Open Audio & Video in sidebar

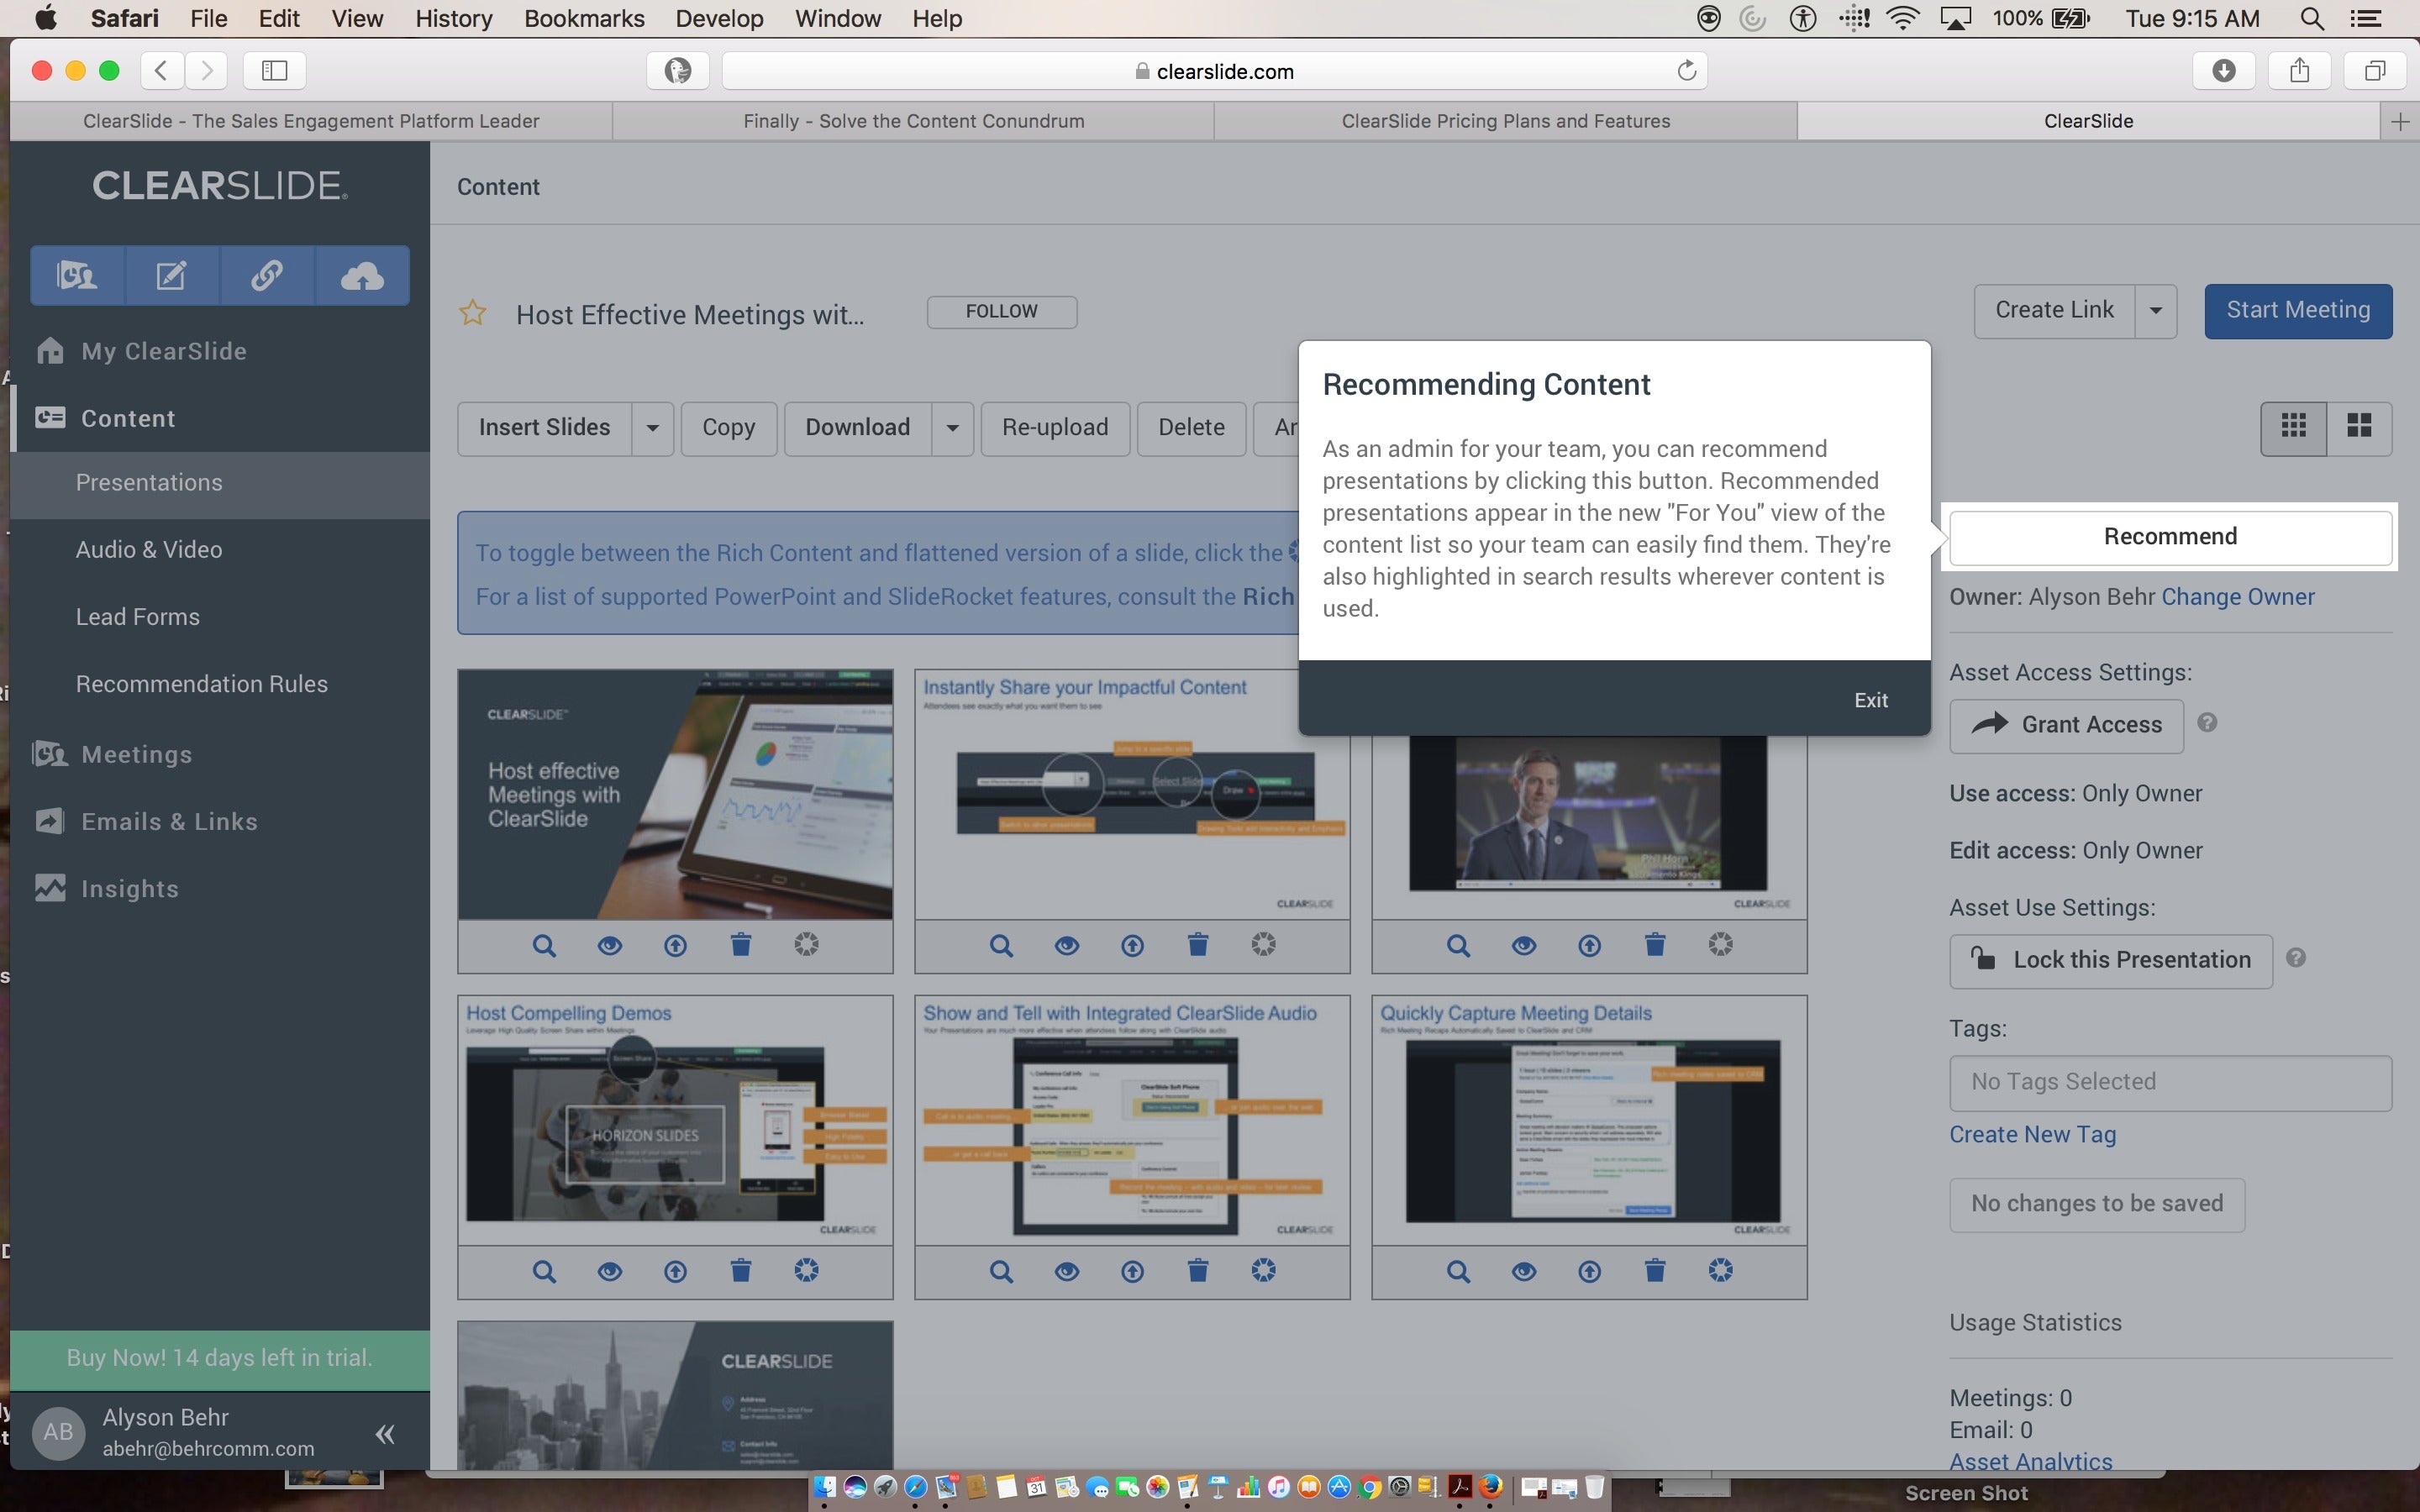(x=149, y=549)
